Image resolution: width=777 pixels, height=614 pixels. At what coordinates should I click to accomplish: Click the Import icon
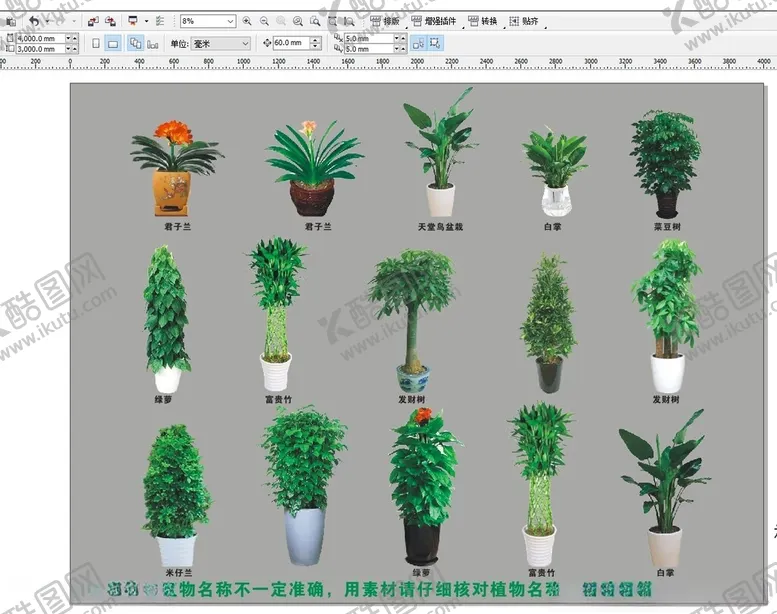point(93,21)
